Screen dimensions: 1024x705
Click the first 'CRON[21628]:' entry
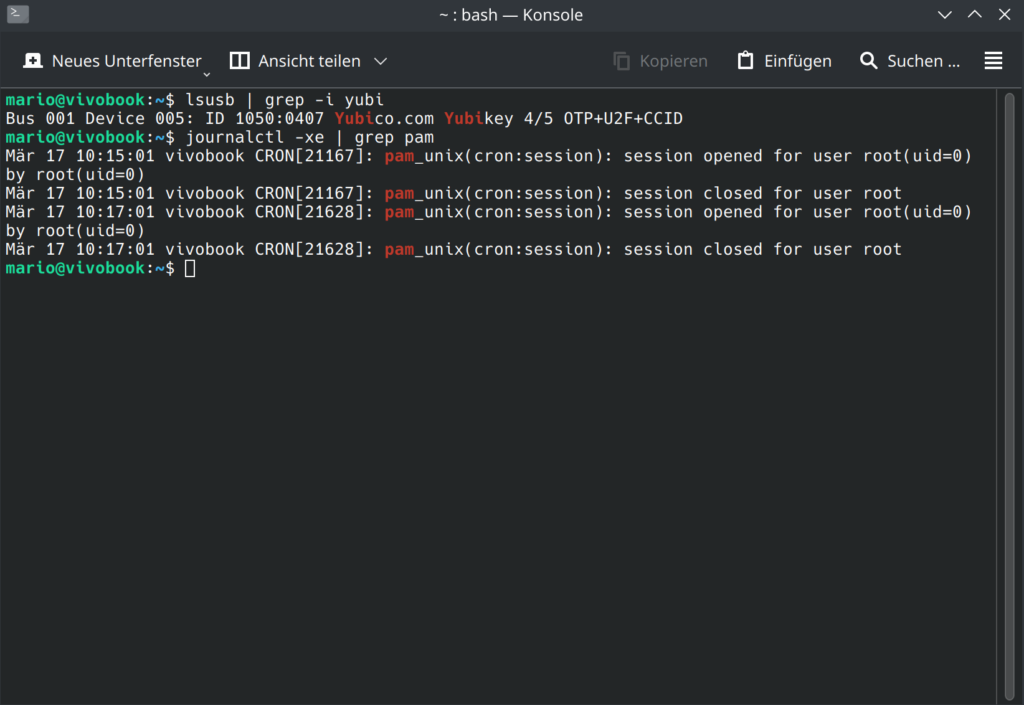314,212
